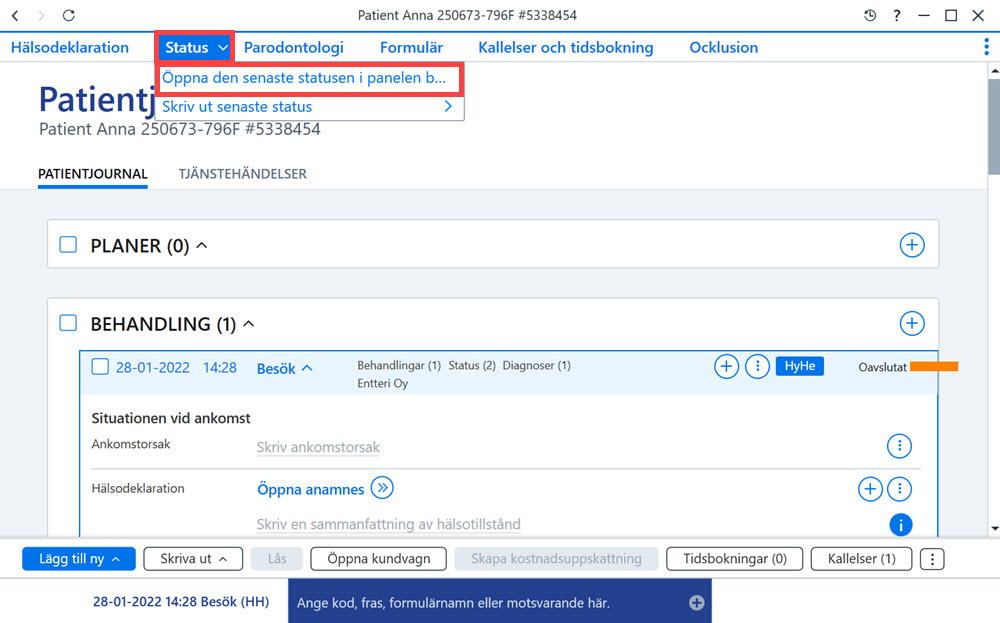Viewport: 1000px width, 623px height.
Task: Add a new plan with PLANER plus icon
Action: (912, 245)
